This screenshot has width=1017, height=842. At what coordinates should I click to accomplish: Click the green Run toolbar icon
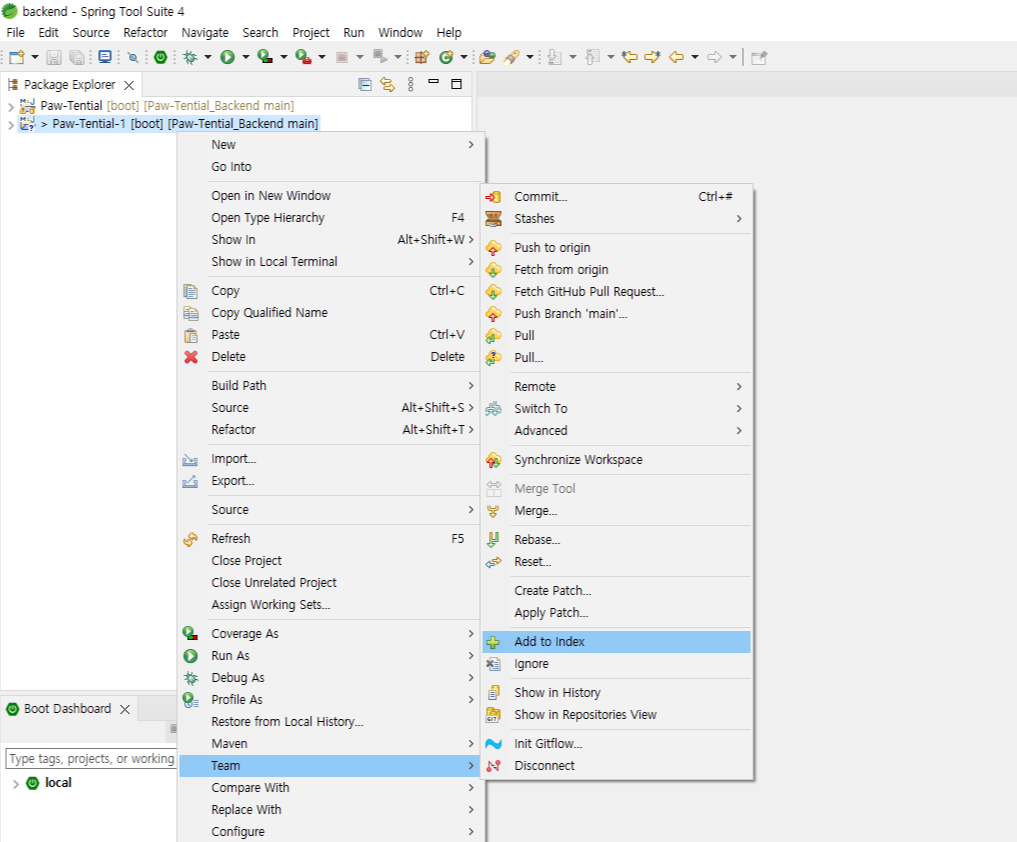click(x=227, y=57)
